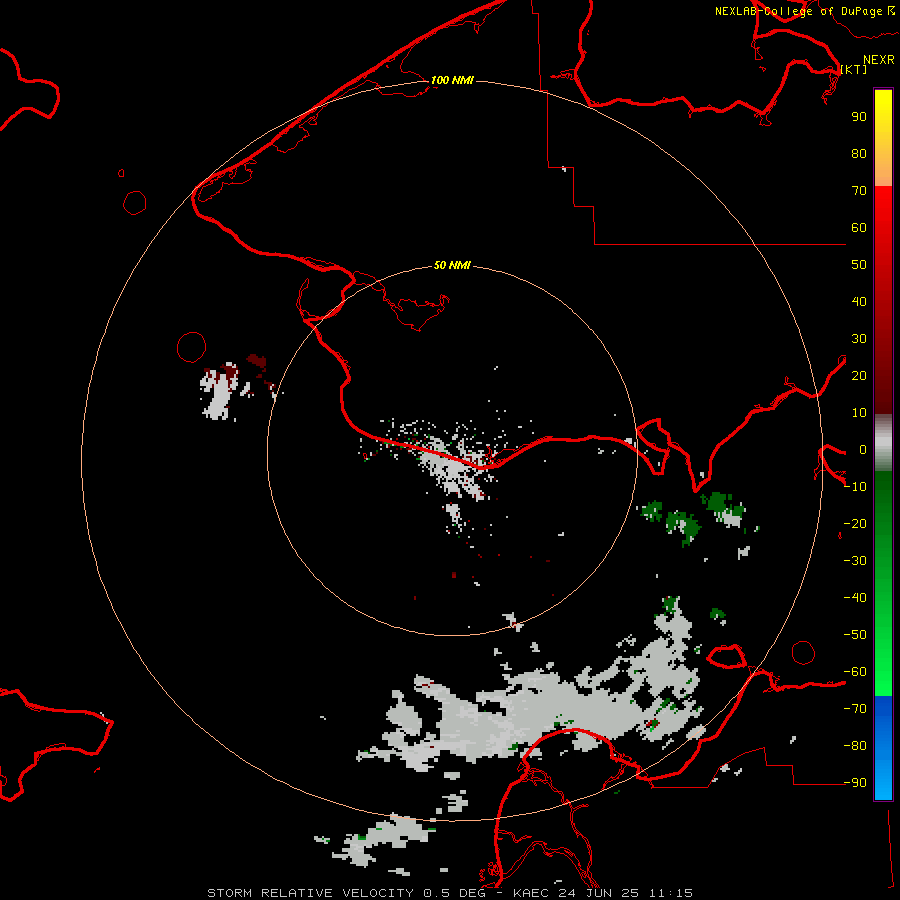Viewport: 900px width, 900px height.
Task: Pick the blue bottom color bar segment
Action: tap(883, 748)
